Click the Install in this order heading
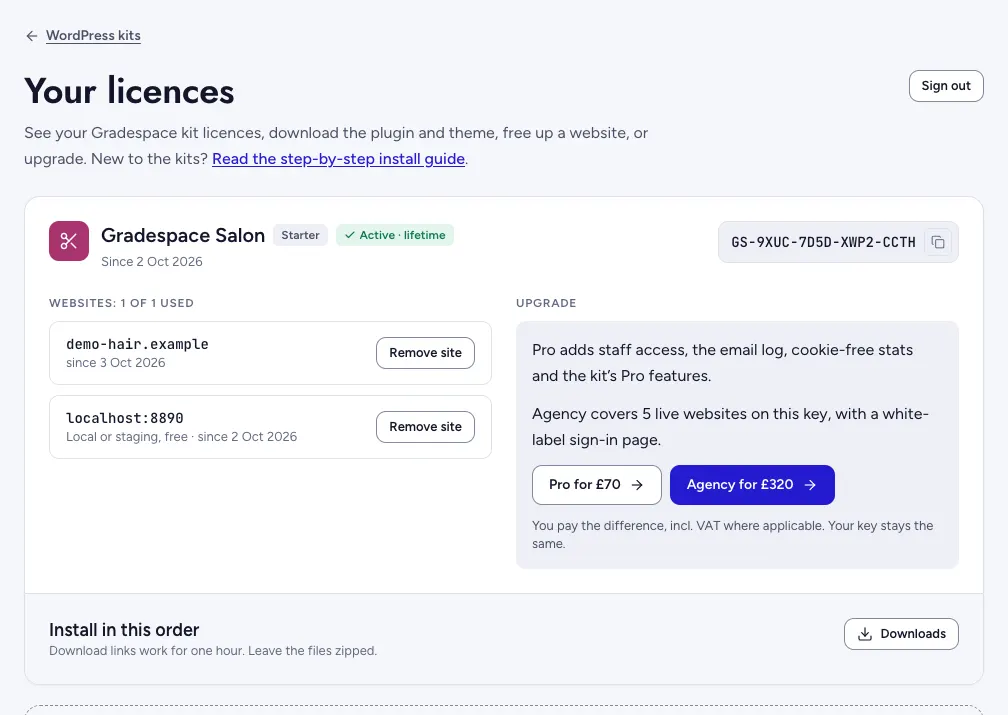 tap(124, 629)
